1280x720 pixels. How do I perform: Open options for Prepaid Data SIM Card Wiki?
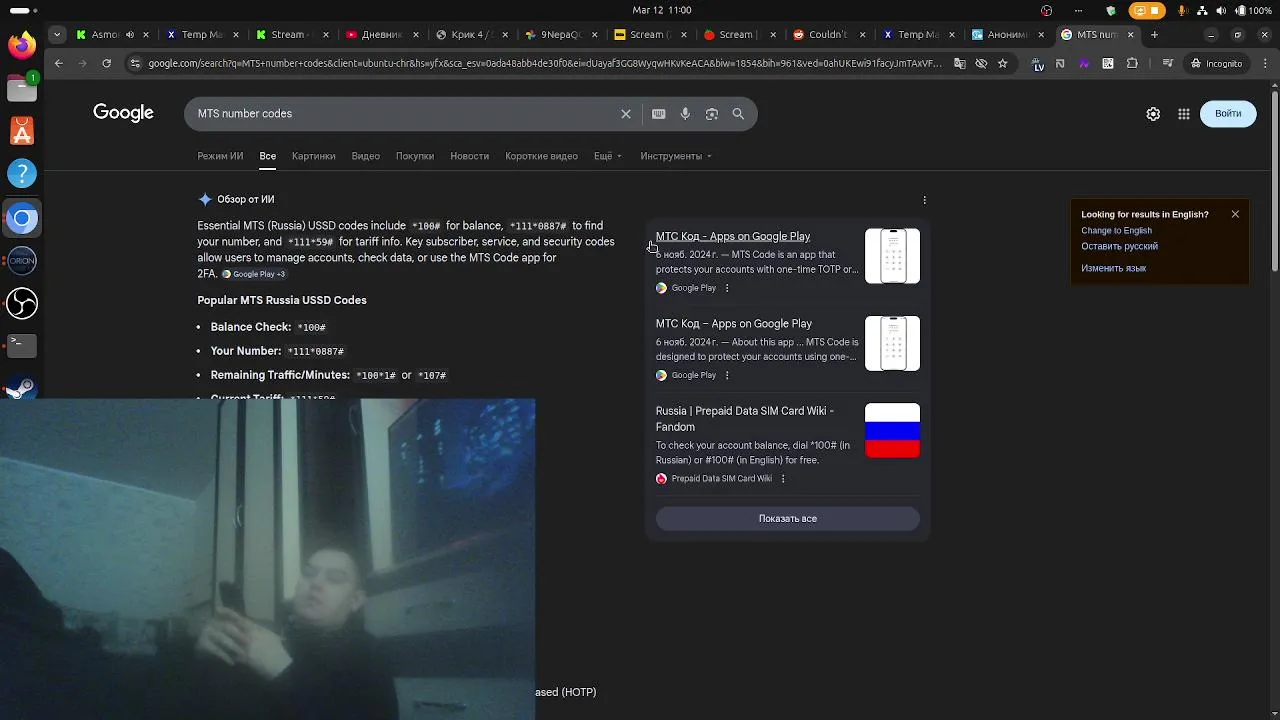click(x=783, y=479)
